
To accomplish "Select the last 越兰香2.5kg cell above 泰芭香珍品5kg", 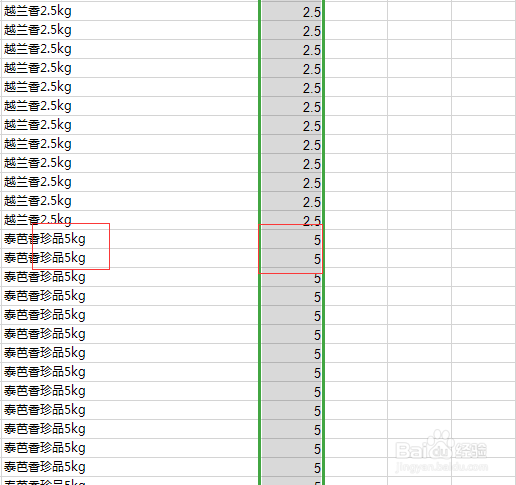I will tap(130, 220).
